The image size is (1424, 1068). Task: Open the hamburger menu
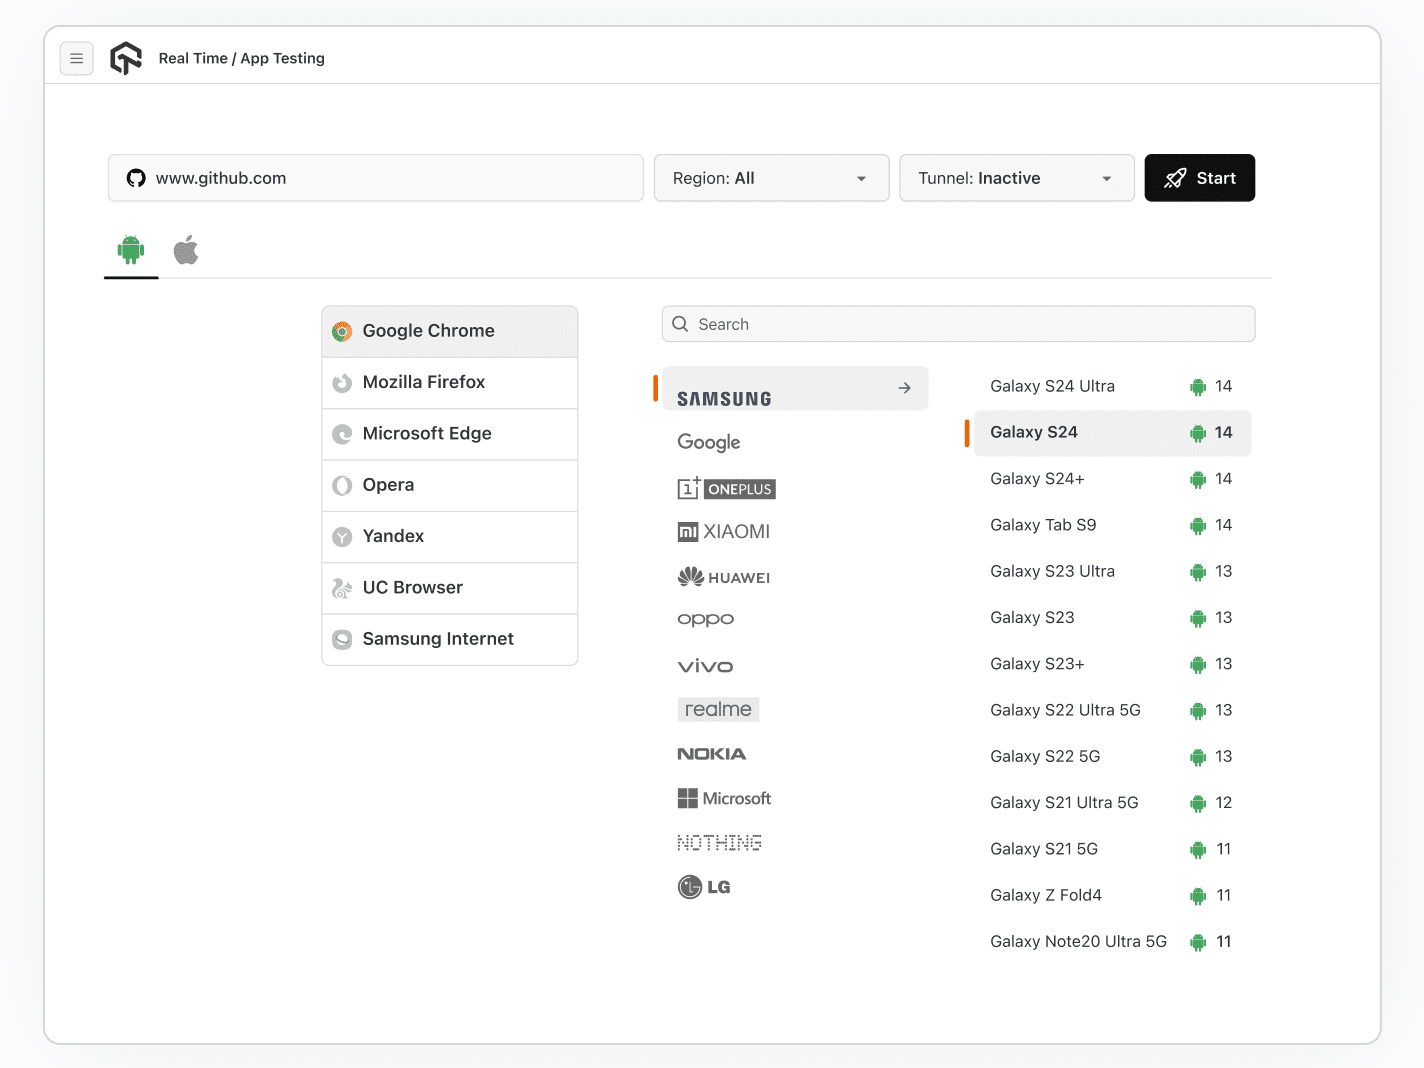[x=77, y=59]
